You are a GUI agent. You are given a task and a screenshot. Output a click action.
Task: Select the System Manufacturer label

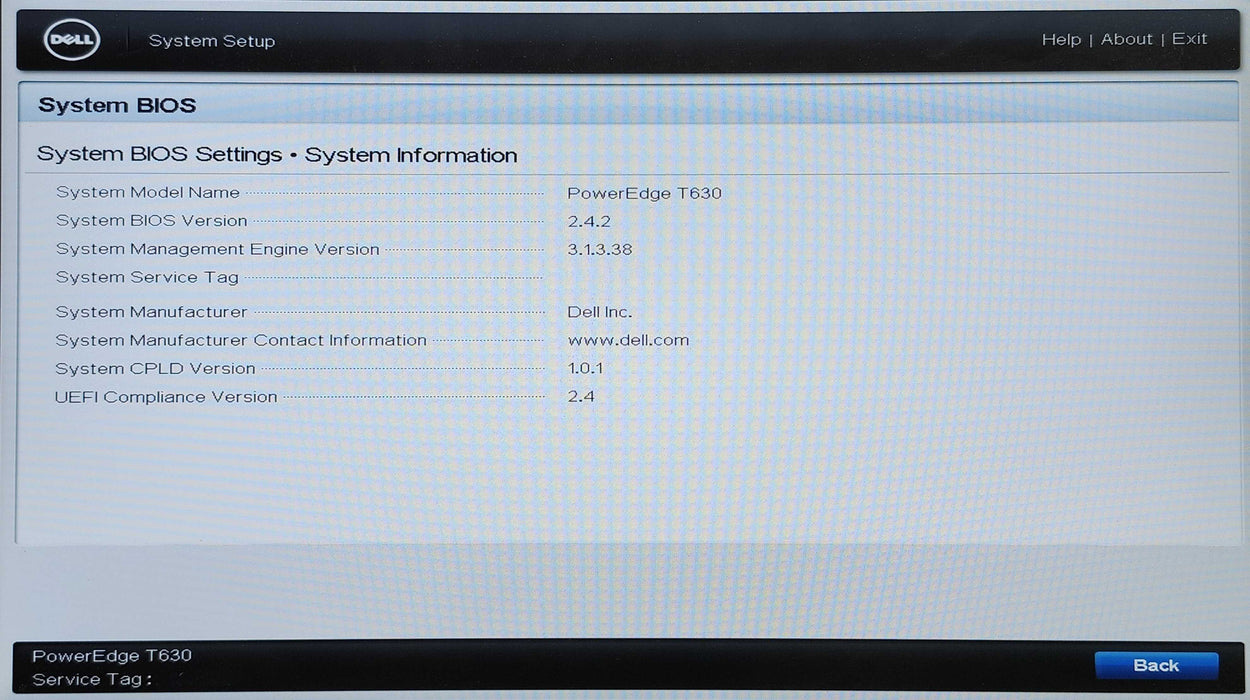pos(151,312)
